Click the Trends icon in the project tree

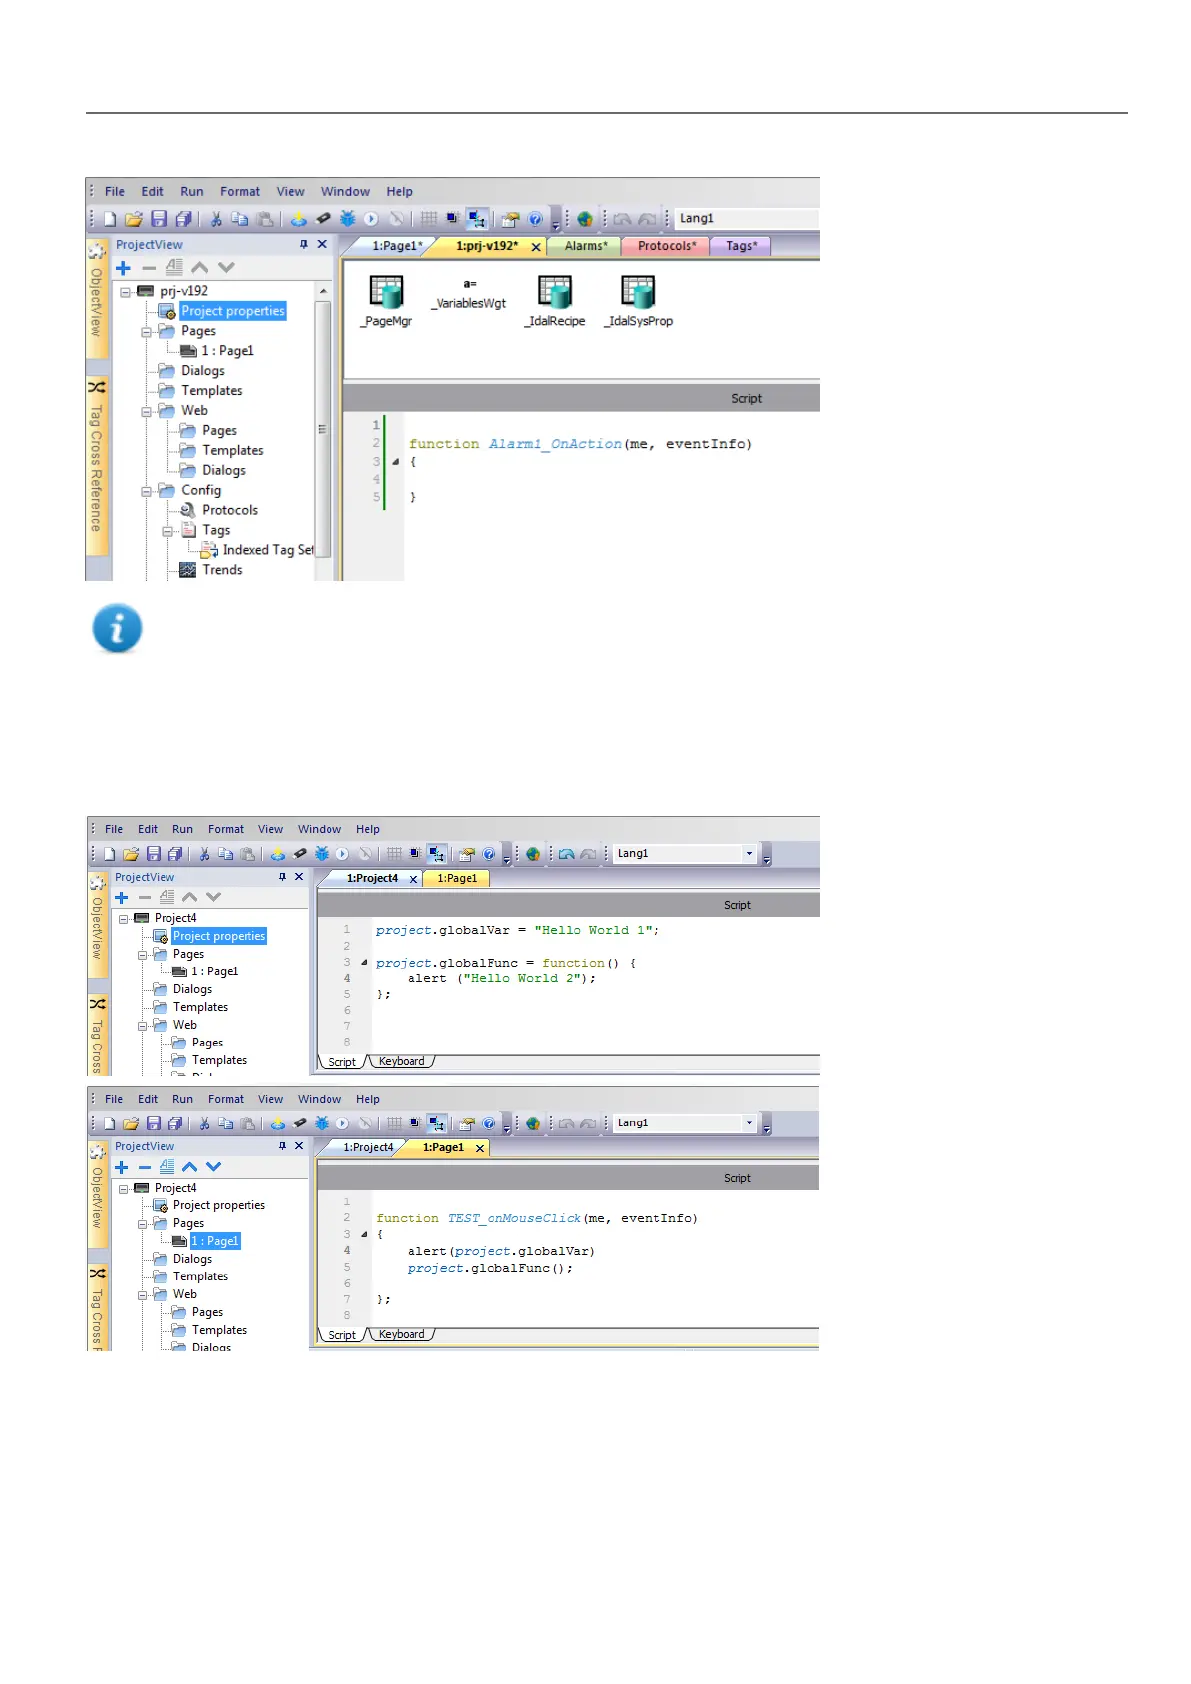(187, 570)
